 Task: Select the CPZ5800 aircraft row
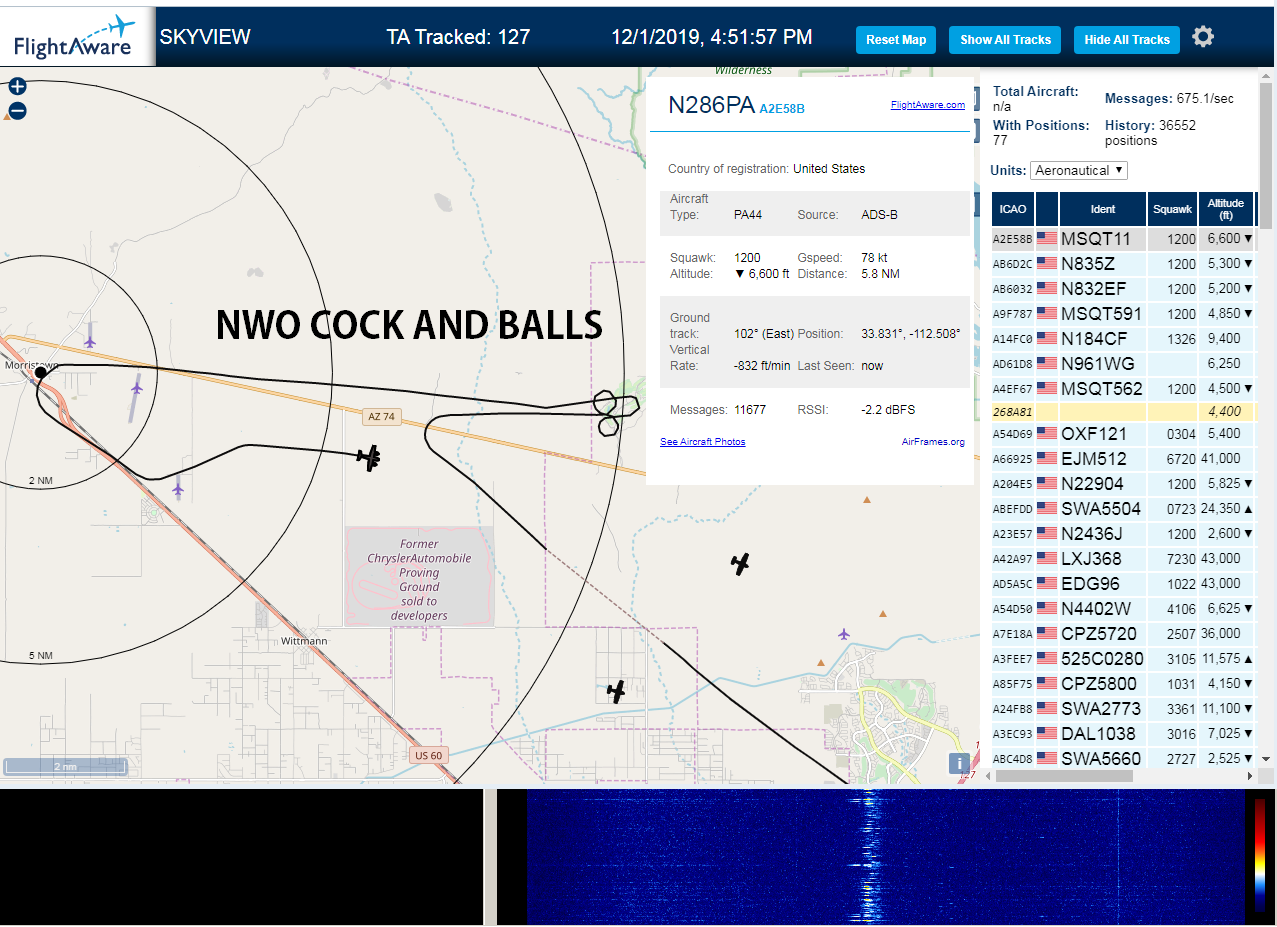point(1123,683)
